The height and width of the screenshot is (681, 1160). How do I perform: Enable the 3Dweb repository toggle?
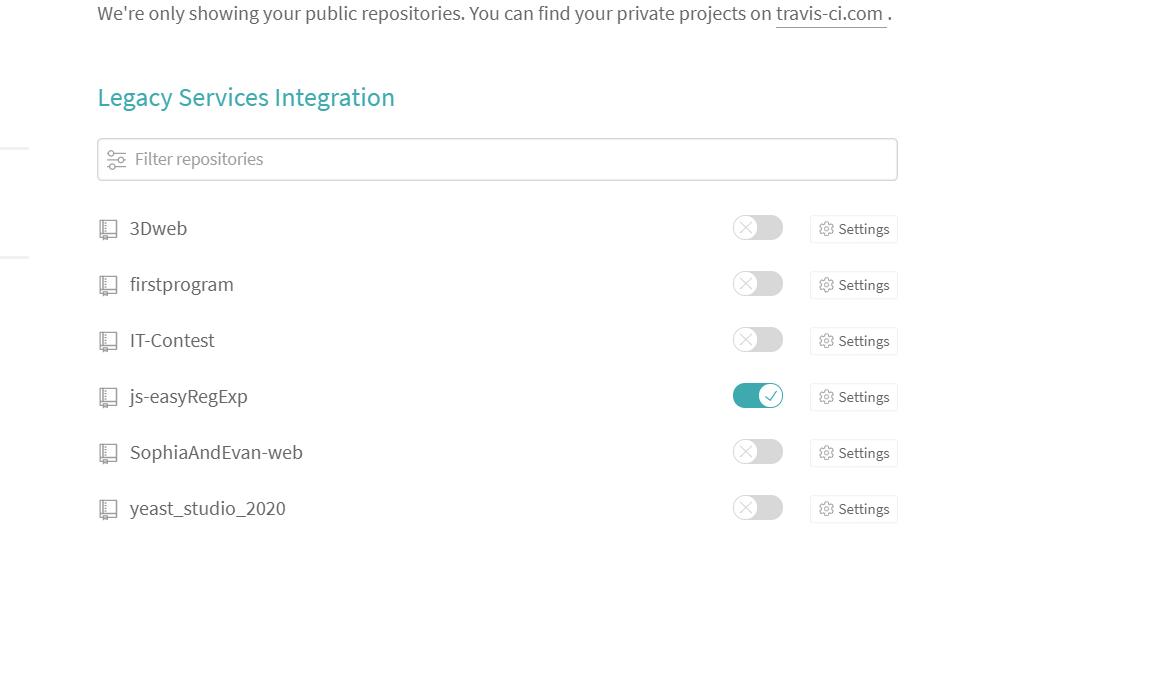(757, 228)
